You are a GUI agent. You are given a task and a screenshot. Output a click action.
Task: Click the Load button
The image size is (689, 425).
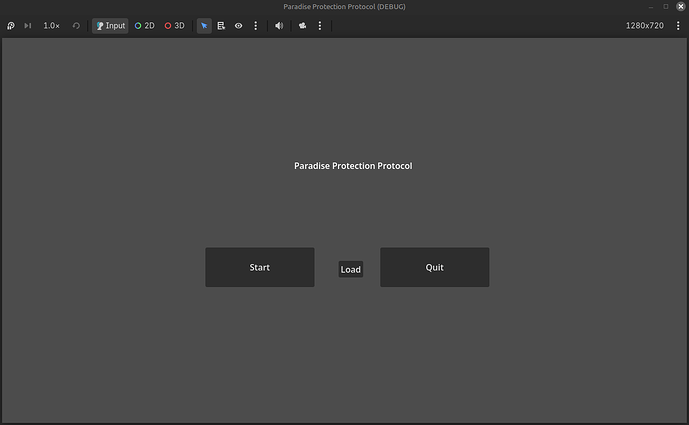(351, 269)
